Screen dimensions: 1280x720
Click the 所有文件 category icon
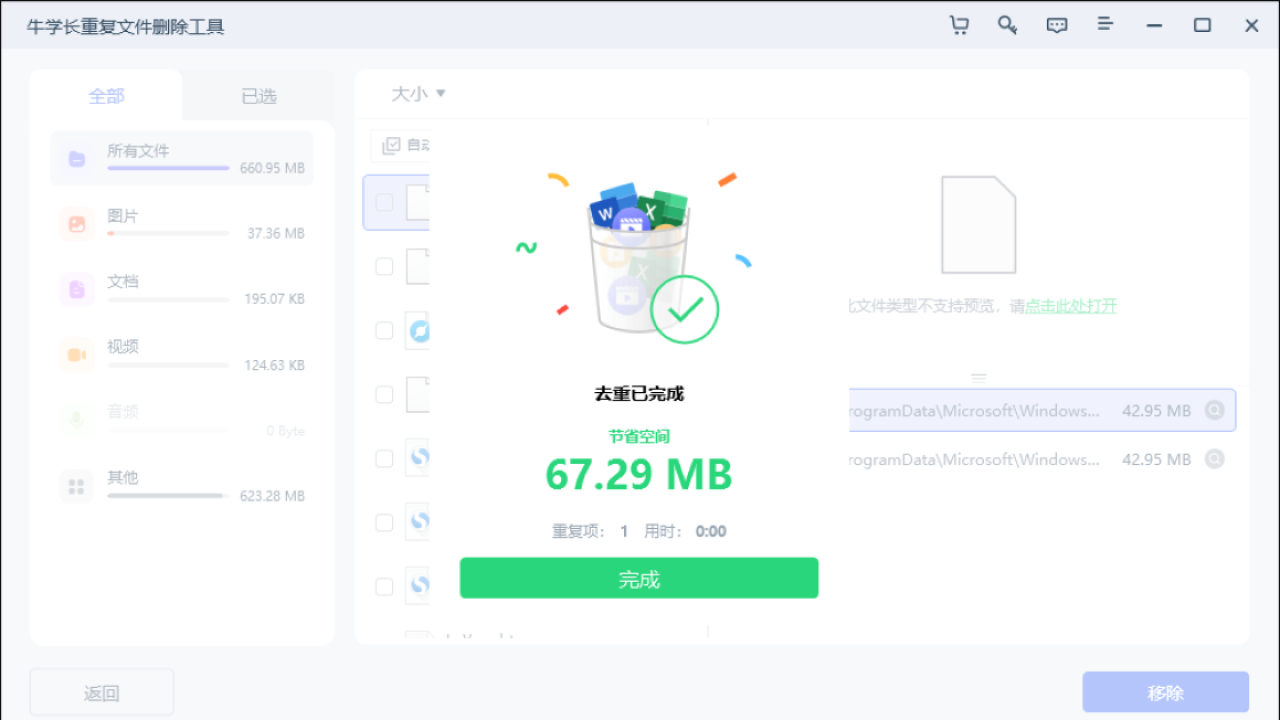point(77,157)
